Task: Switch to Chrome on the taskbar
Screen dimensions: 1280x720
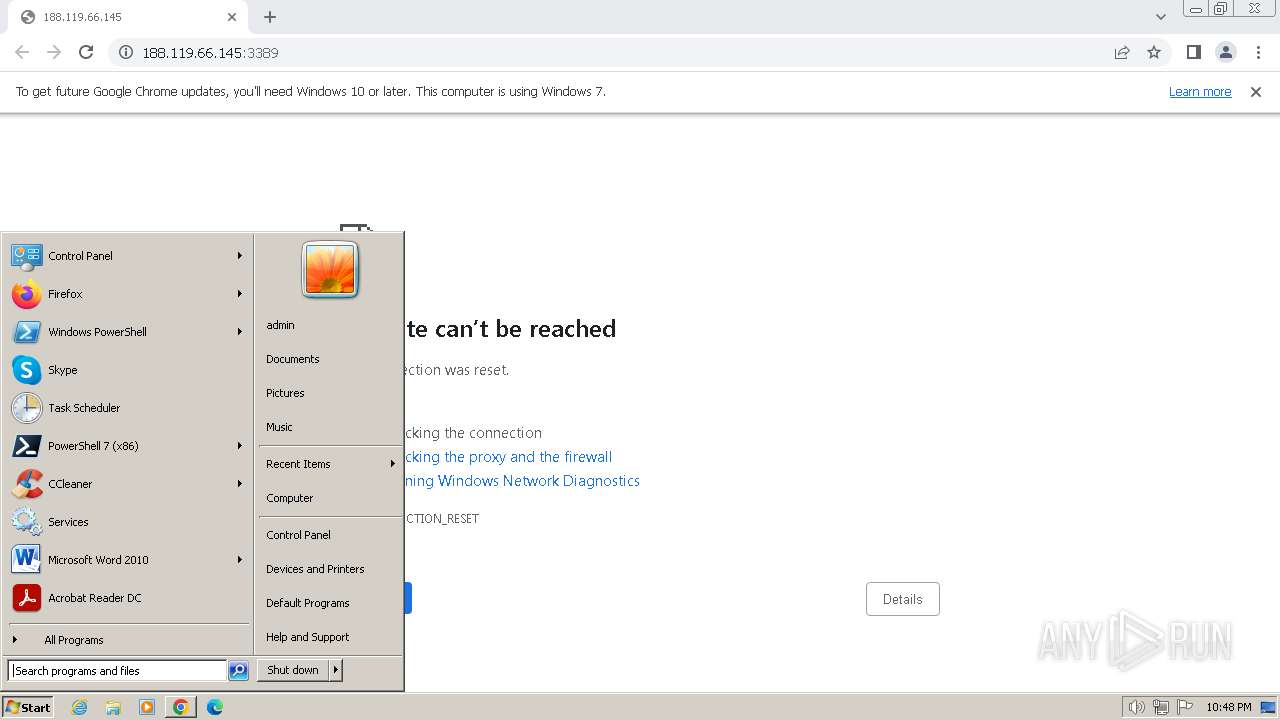Action: tap(181, 707)
